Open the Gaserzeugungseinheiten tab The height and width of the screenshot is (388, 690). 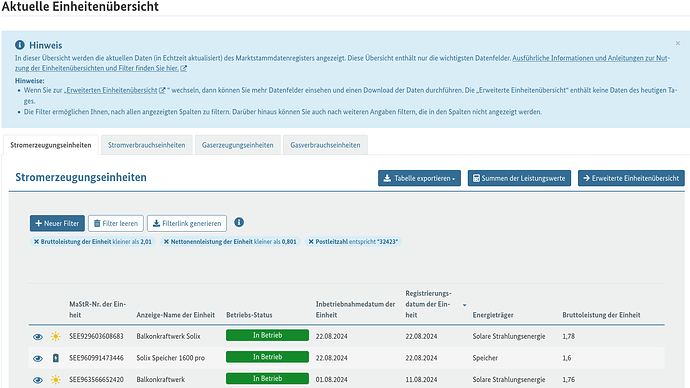tap(238, 145)
